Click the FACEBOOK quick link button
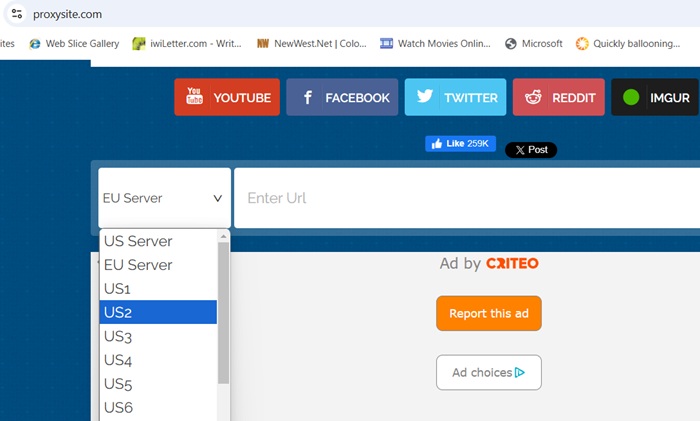Image resolution: width=700 pixels, height=421 pixels. click(342, 97)
